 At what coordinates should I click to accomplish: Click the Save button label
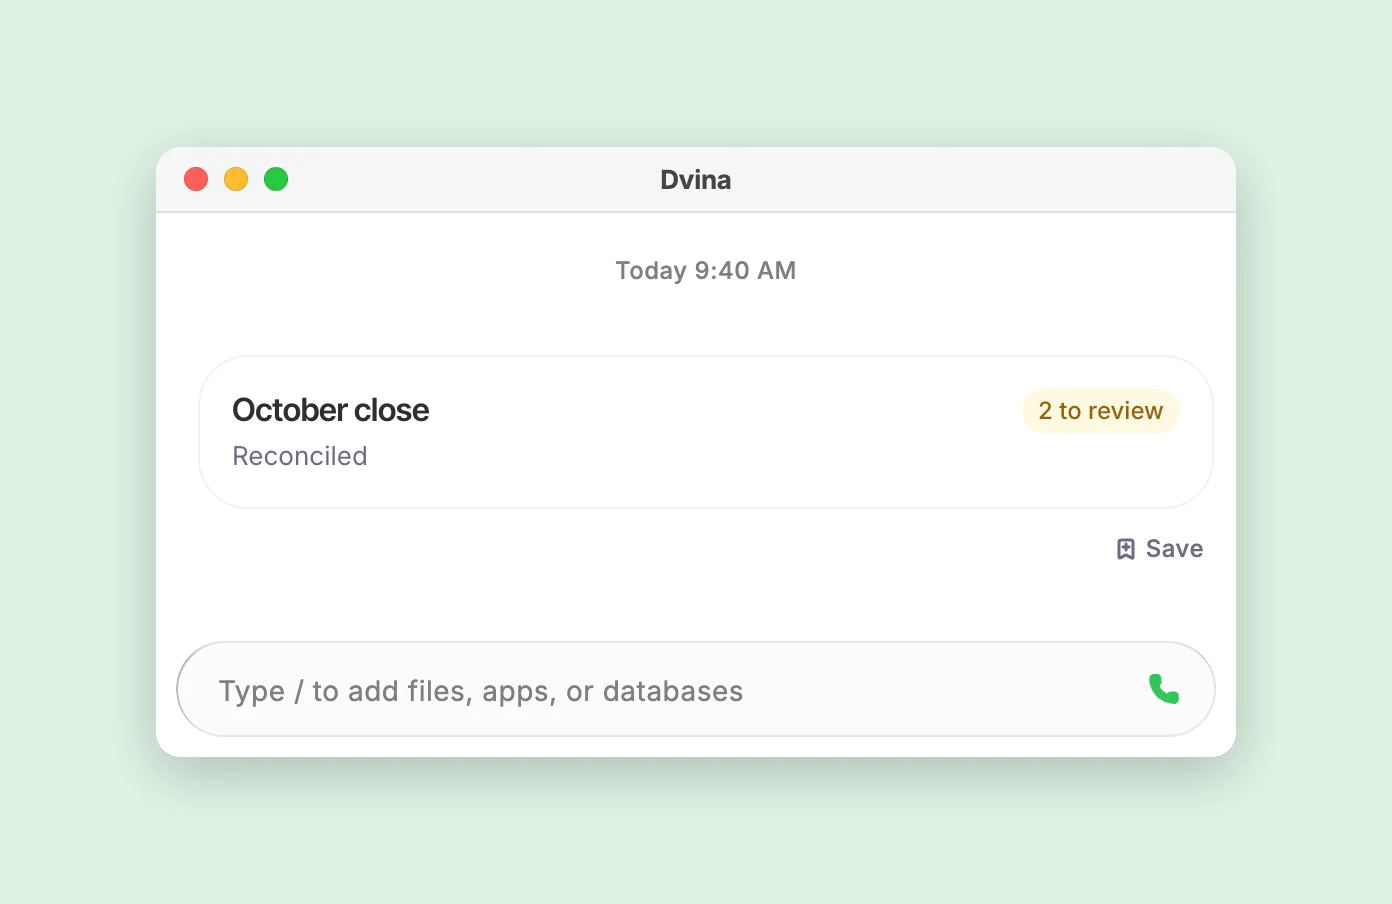pos(1174,549)
